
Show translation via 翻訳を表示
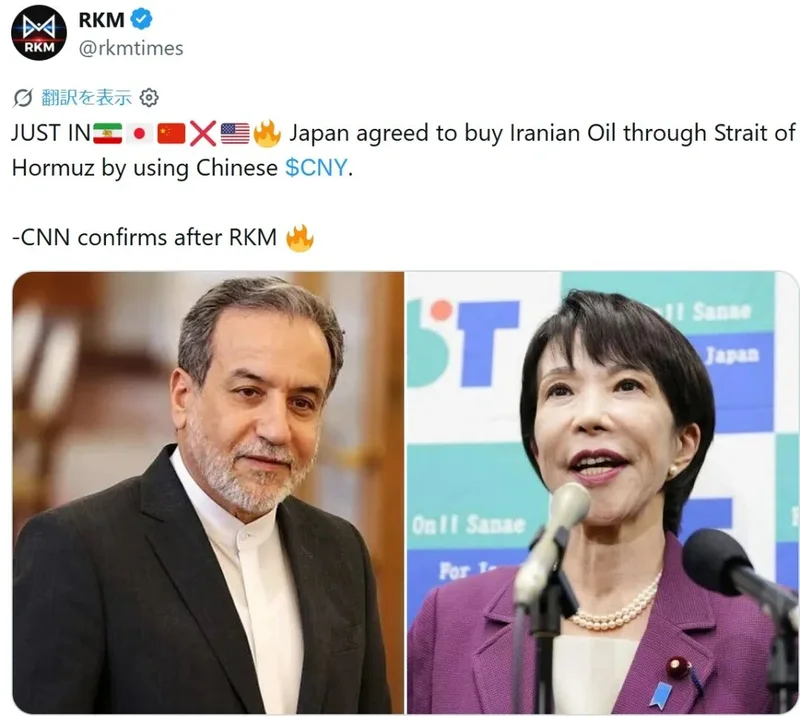click(86, 97)
